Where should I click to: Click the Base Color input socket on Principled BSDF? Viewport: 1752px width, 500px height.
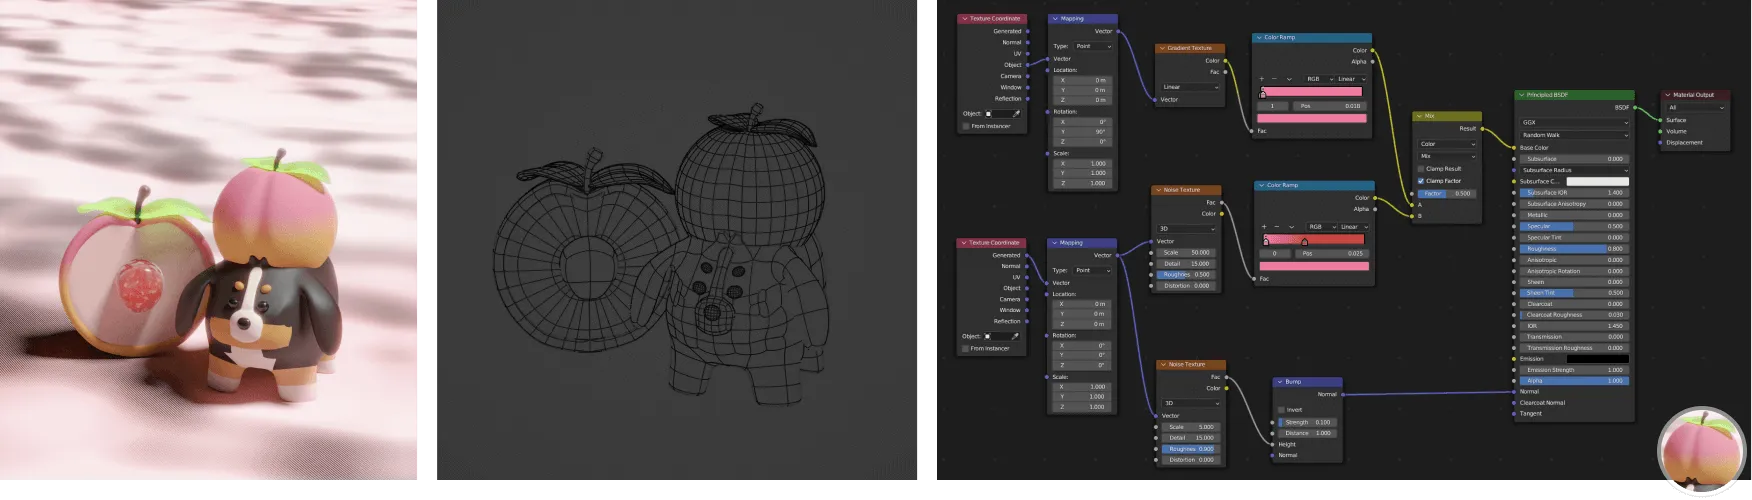point(1515,148)
